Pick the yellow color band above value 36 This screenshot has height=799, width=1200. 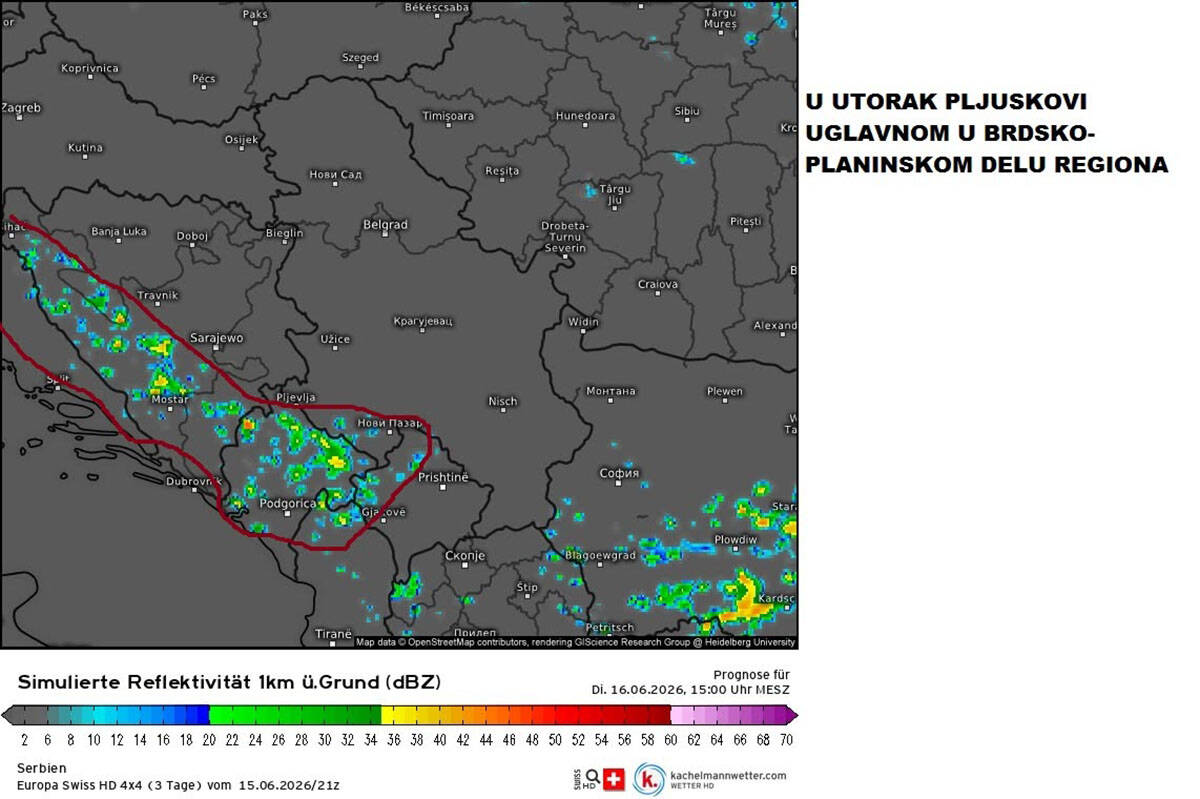coord(393,714)
